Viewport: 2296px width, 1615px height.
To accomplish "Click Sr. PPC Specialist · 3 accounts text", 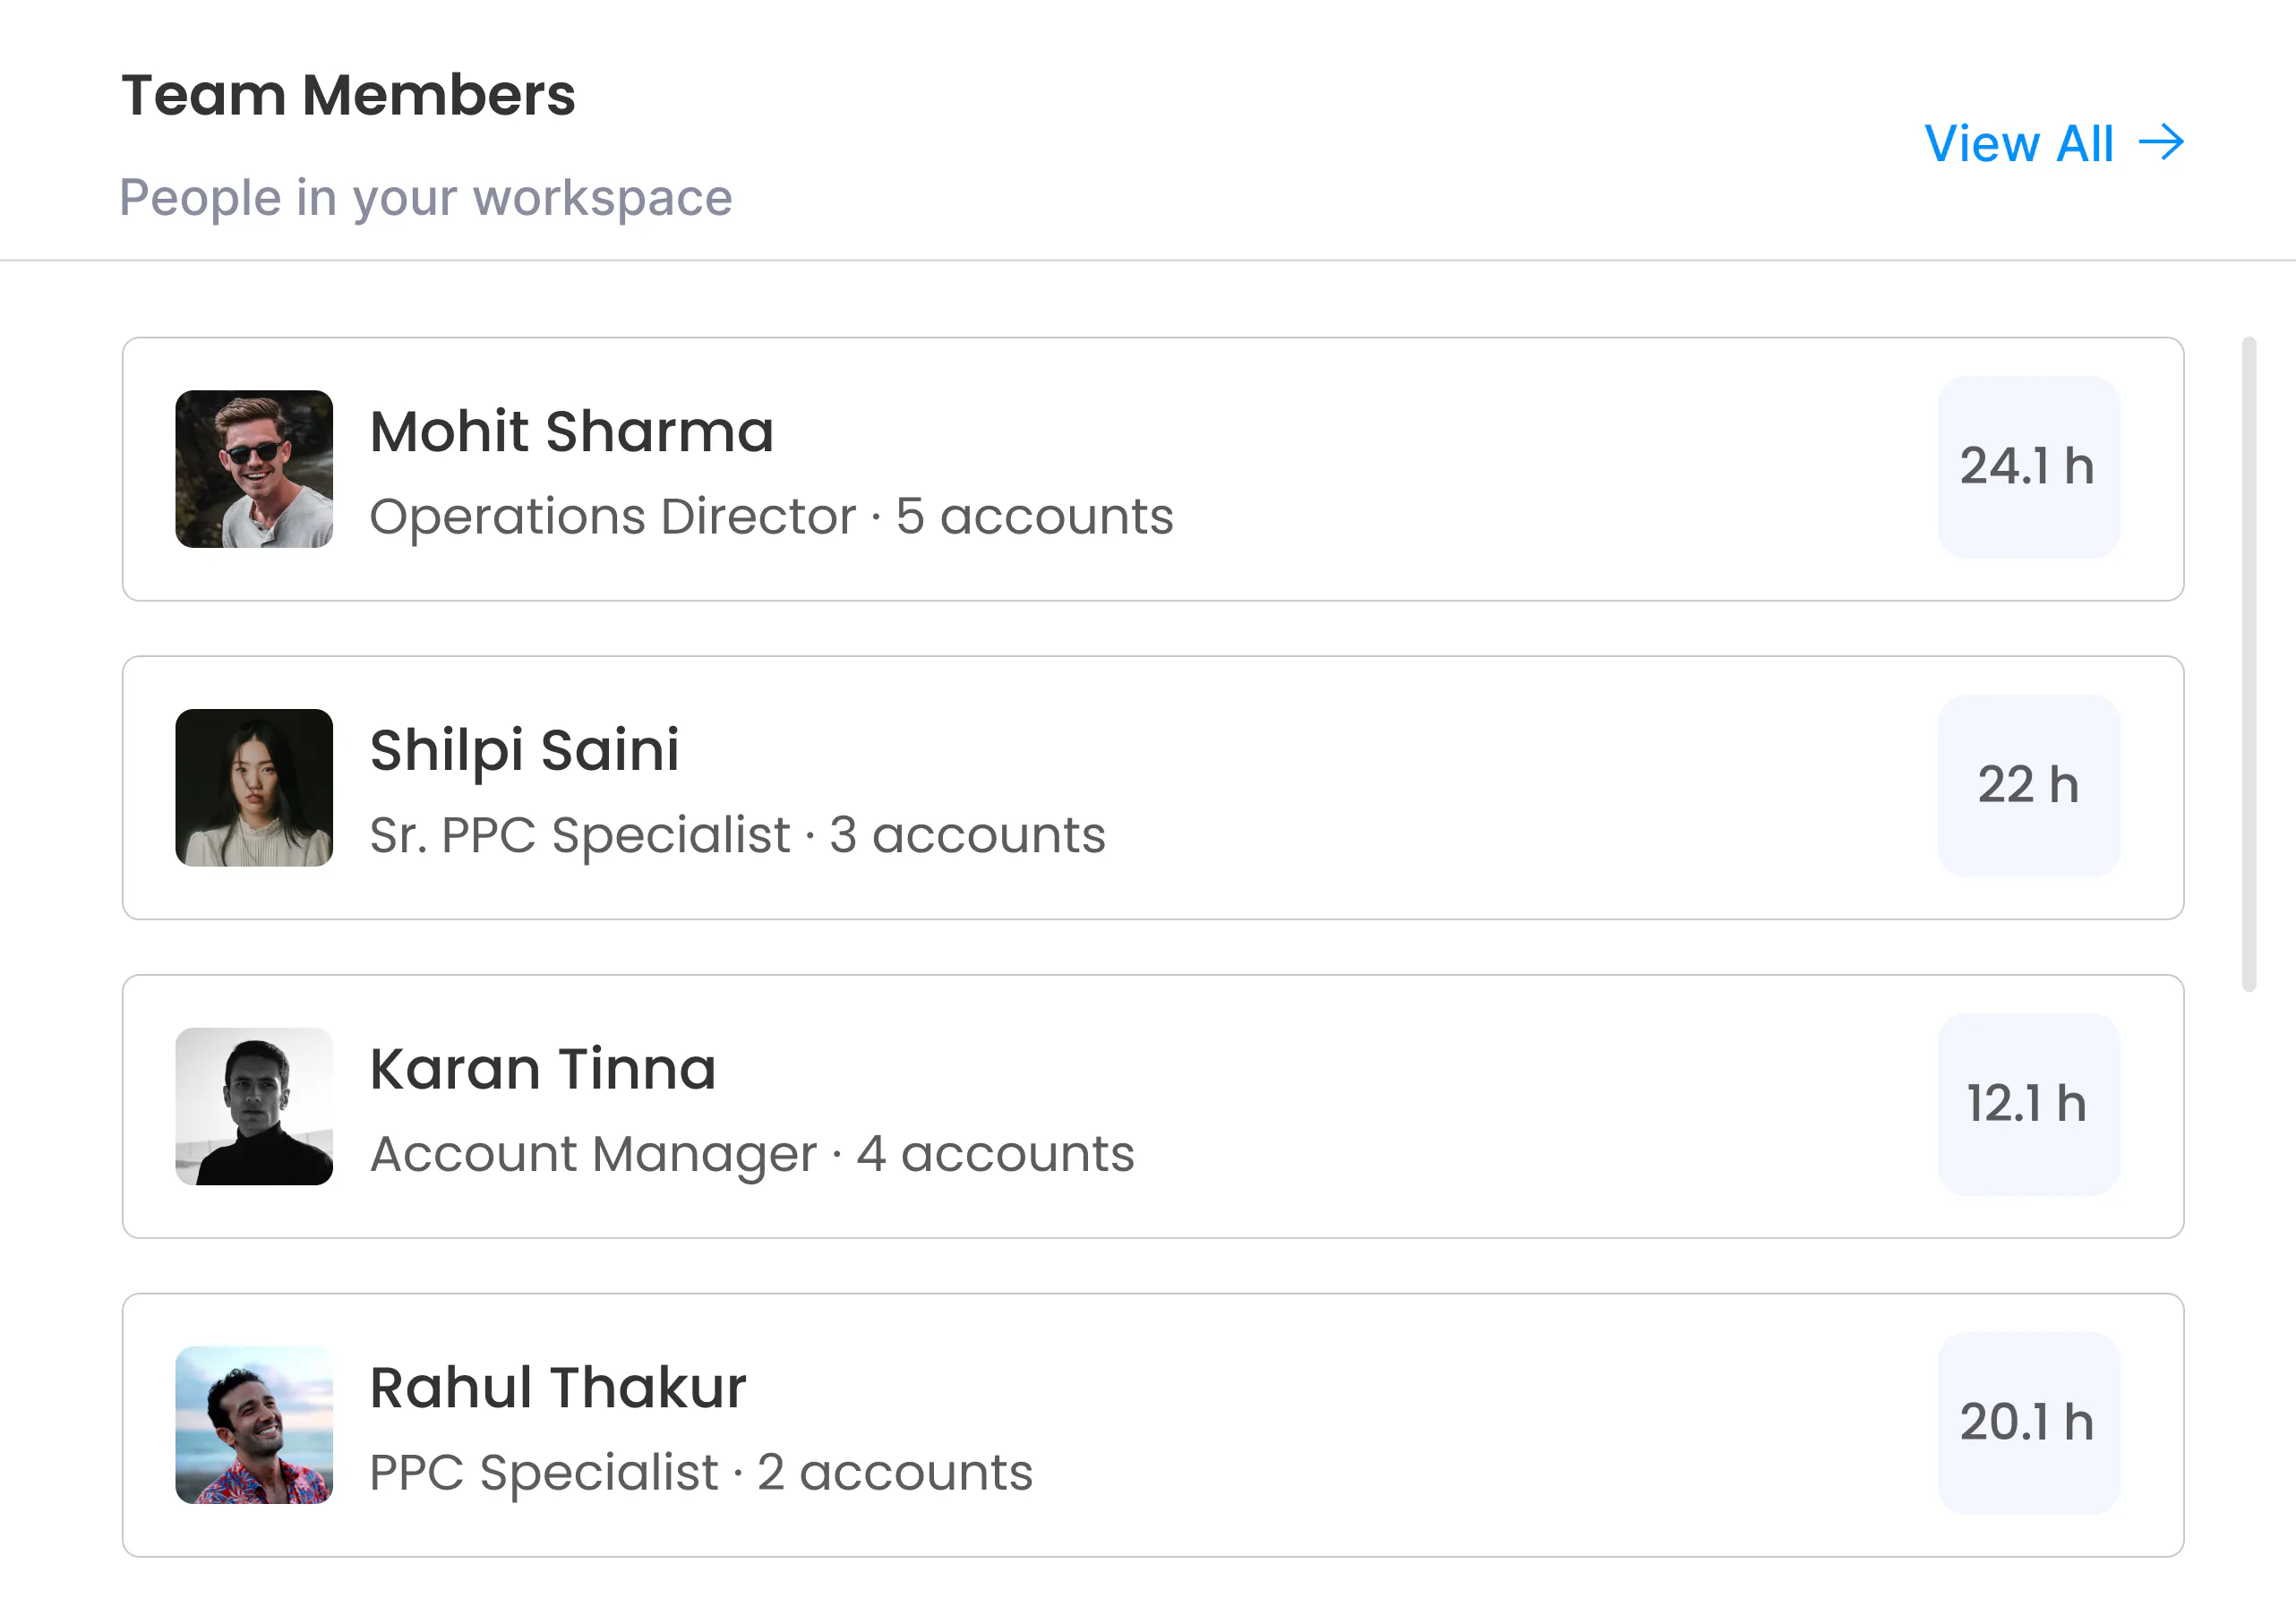I will [x=737, y=836].
